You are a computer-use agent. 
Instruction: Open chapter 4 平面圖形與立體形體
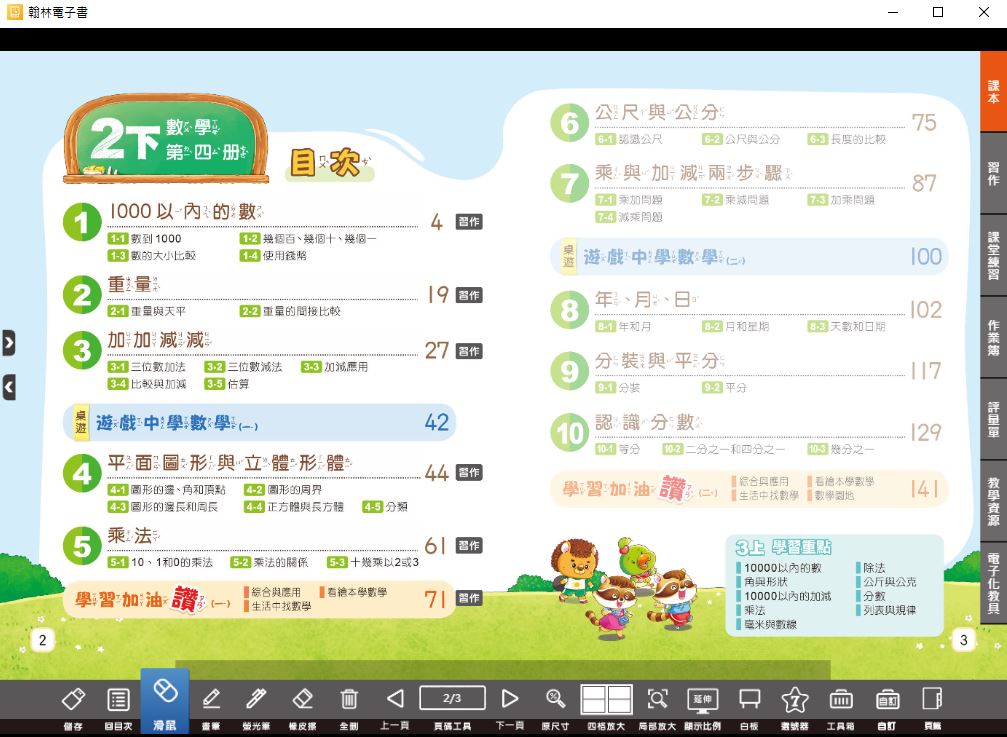pos(229,463)
